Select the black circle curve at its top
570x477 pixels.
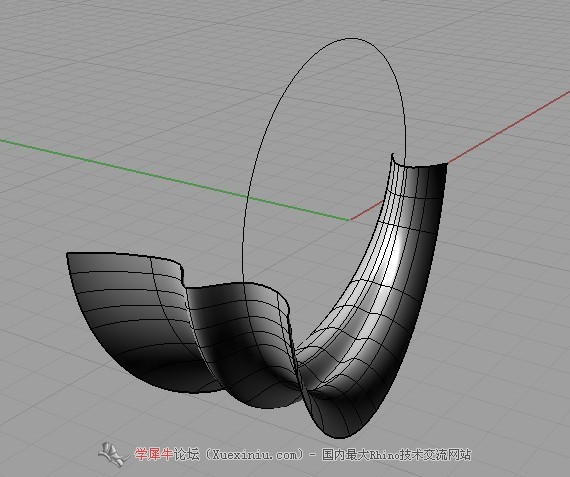coord(349,39)
